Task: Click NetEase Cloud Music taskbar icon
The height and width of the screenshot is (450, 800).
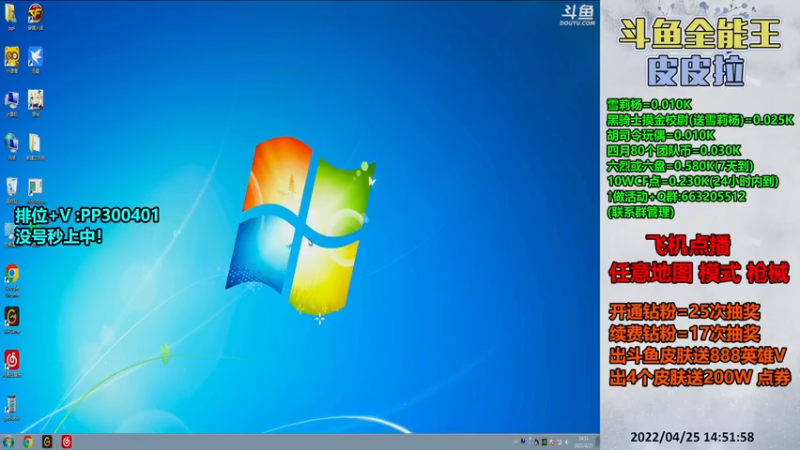Action: pyautogui.click(x=67, y=442)
